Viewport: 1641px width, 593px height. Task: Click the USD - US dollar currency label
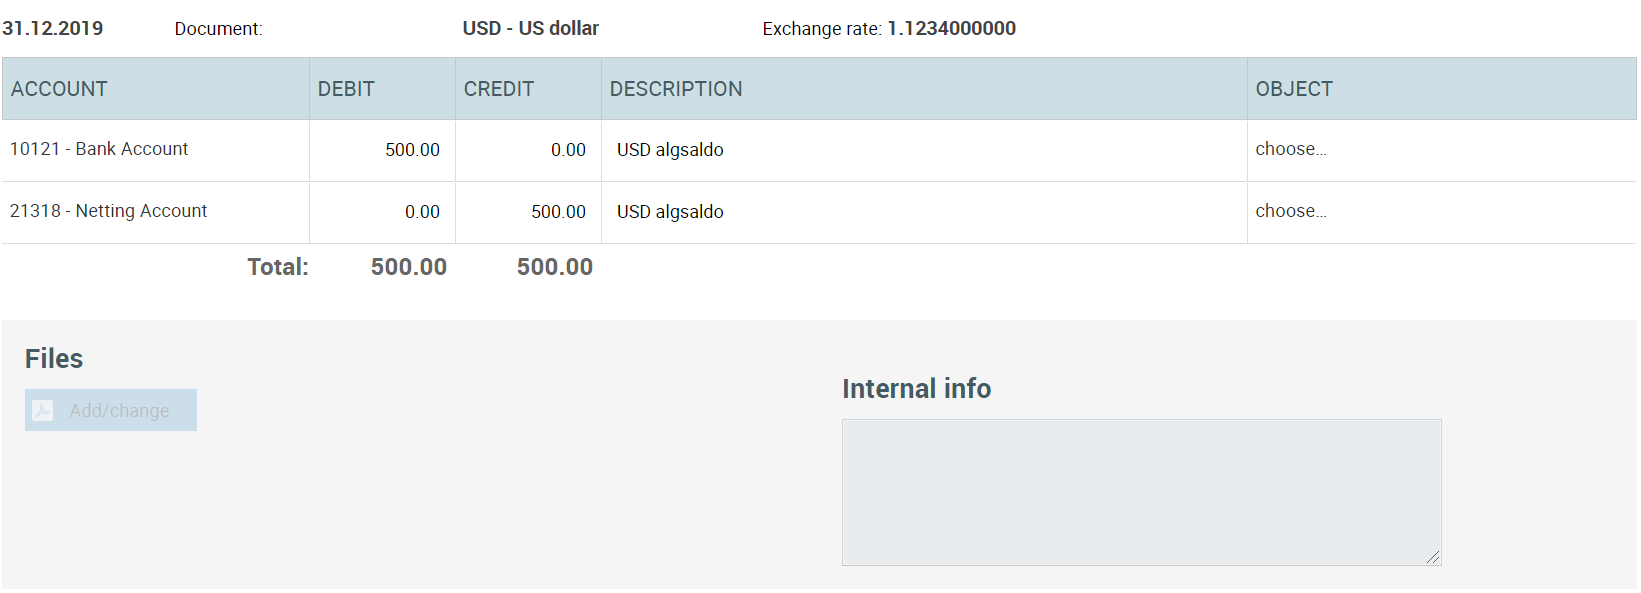tap(531, 28)
